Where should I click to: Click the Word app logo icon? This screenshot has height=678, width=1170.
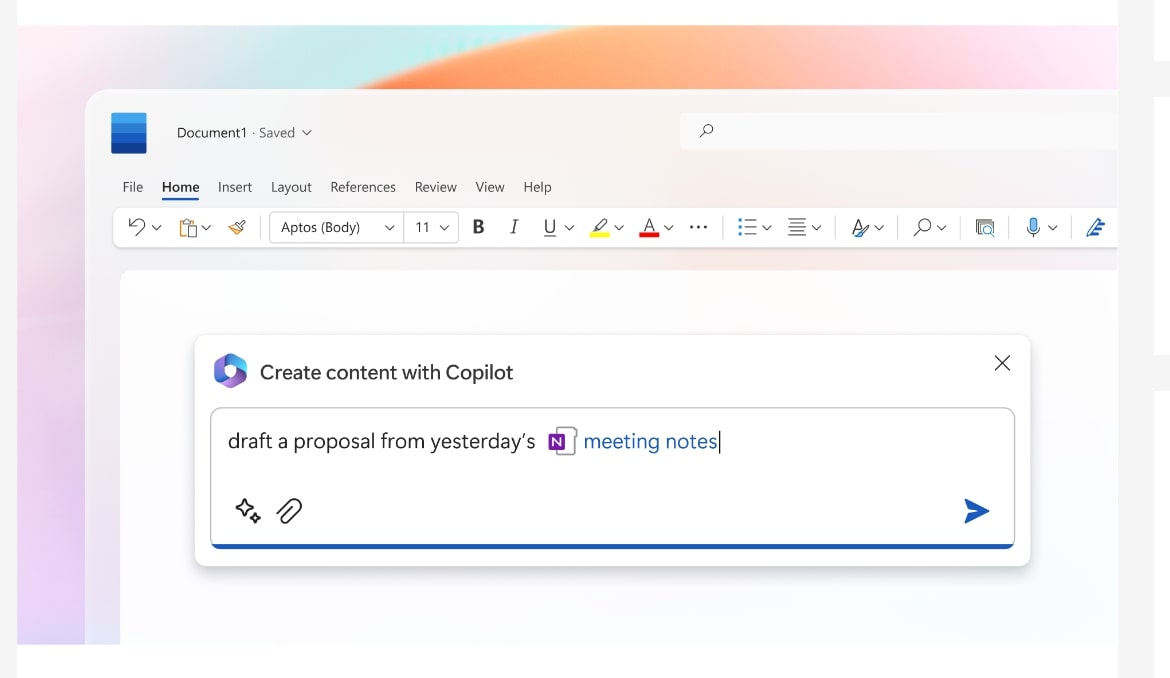[x=129, y=133]
